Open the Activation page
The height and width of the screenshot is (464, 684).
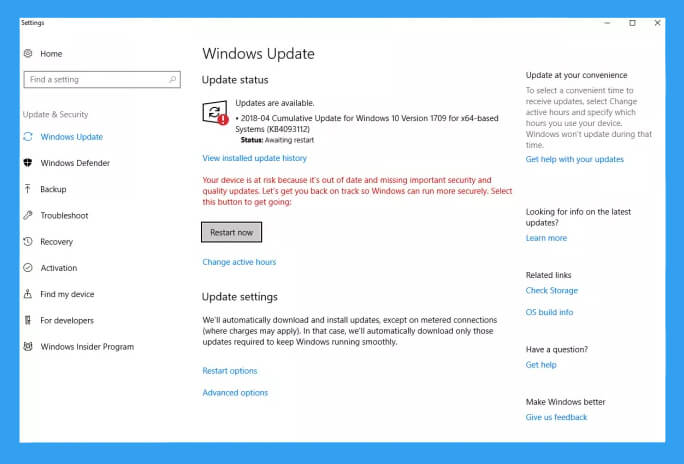click(59, 268)
